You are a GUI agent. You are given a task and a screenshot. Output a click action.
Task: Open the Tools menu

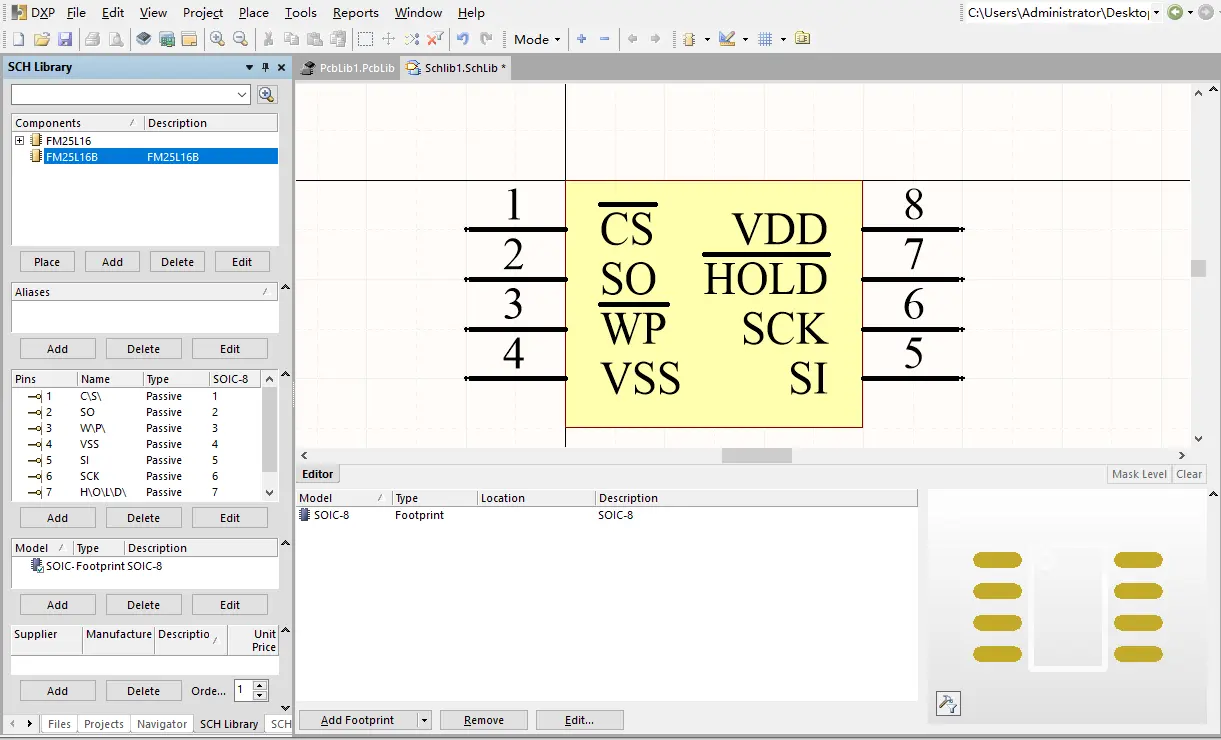(x=300, y=12)
